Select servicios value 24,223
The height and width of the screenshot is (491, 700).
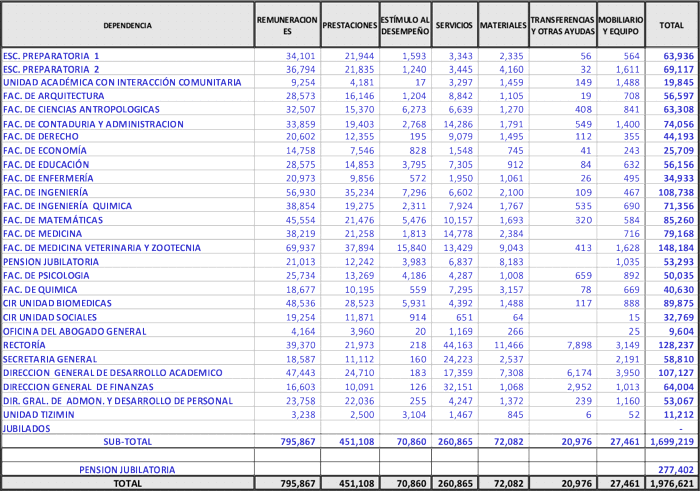458,359
